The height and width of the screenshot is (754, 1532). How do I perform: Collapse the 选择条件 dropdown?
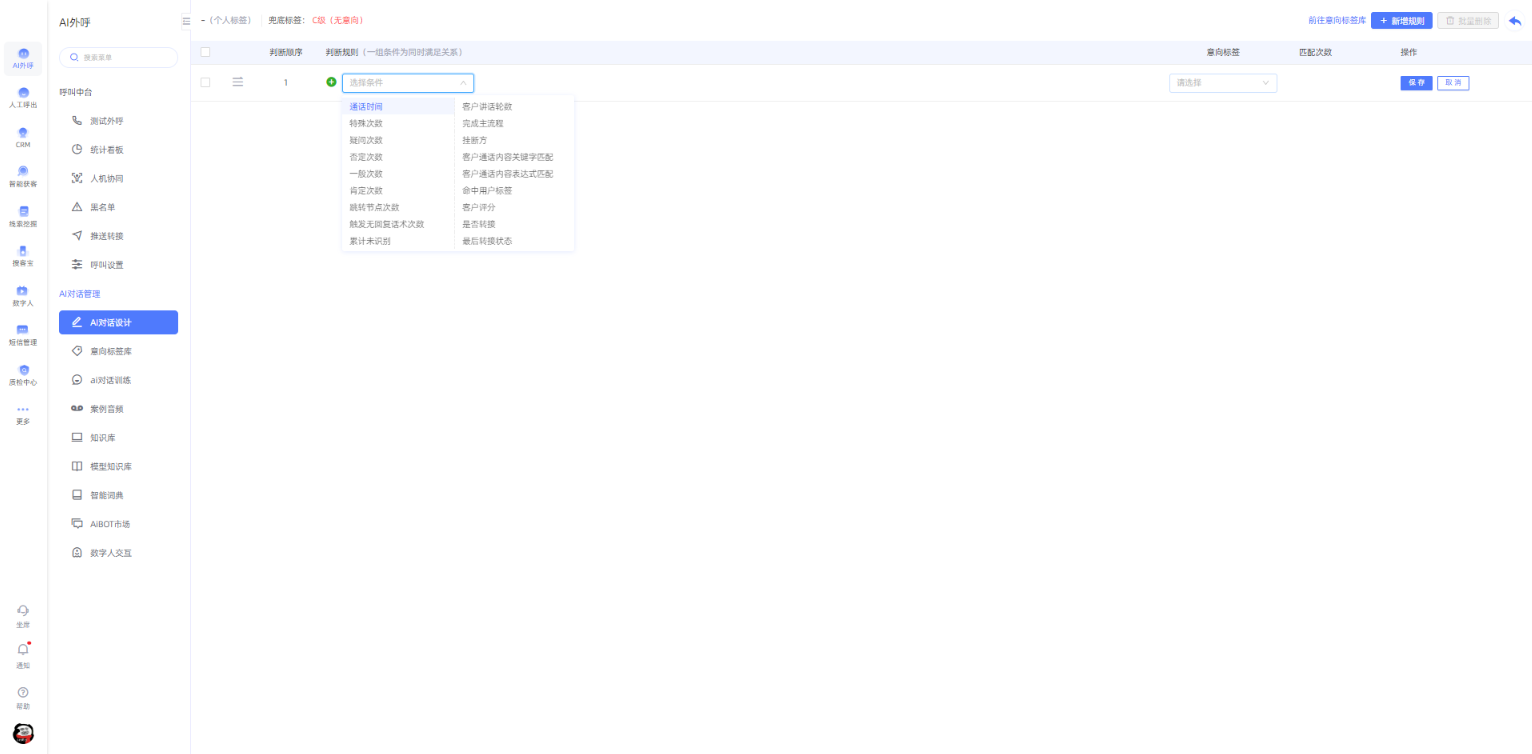point(462,83)
